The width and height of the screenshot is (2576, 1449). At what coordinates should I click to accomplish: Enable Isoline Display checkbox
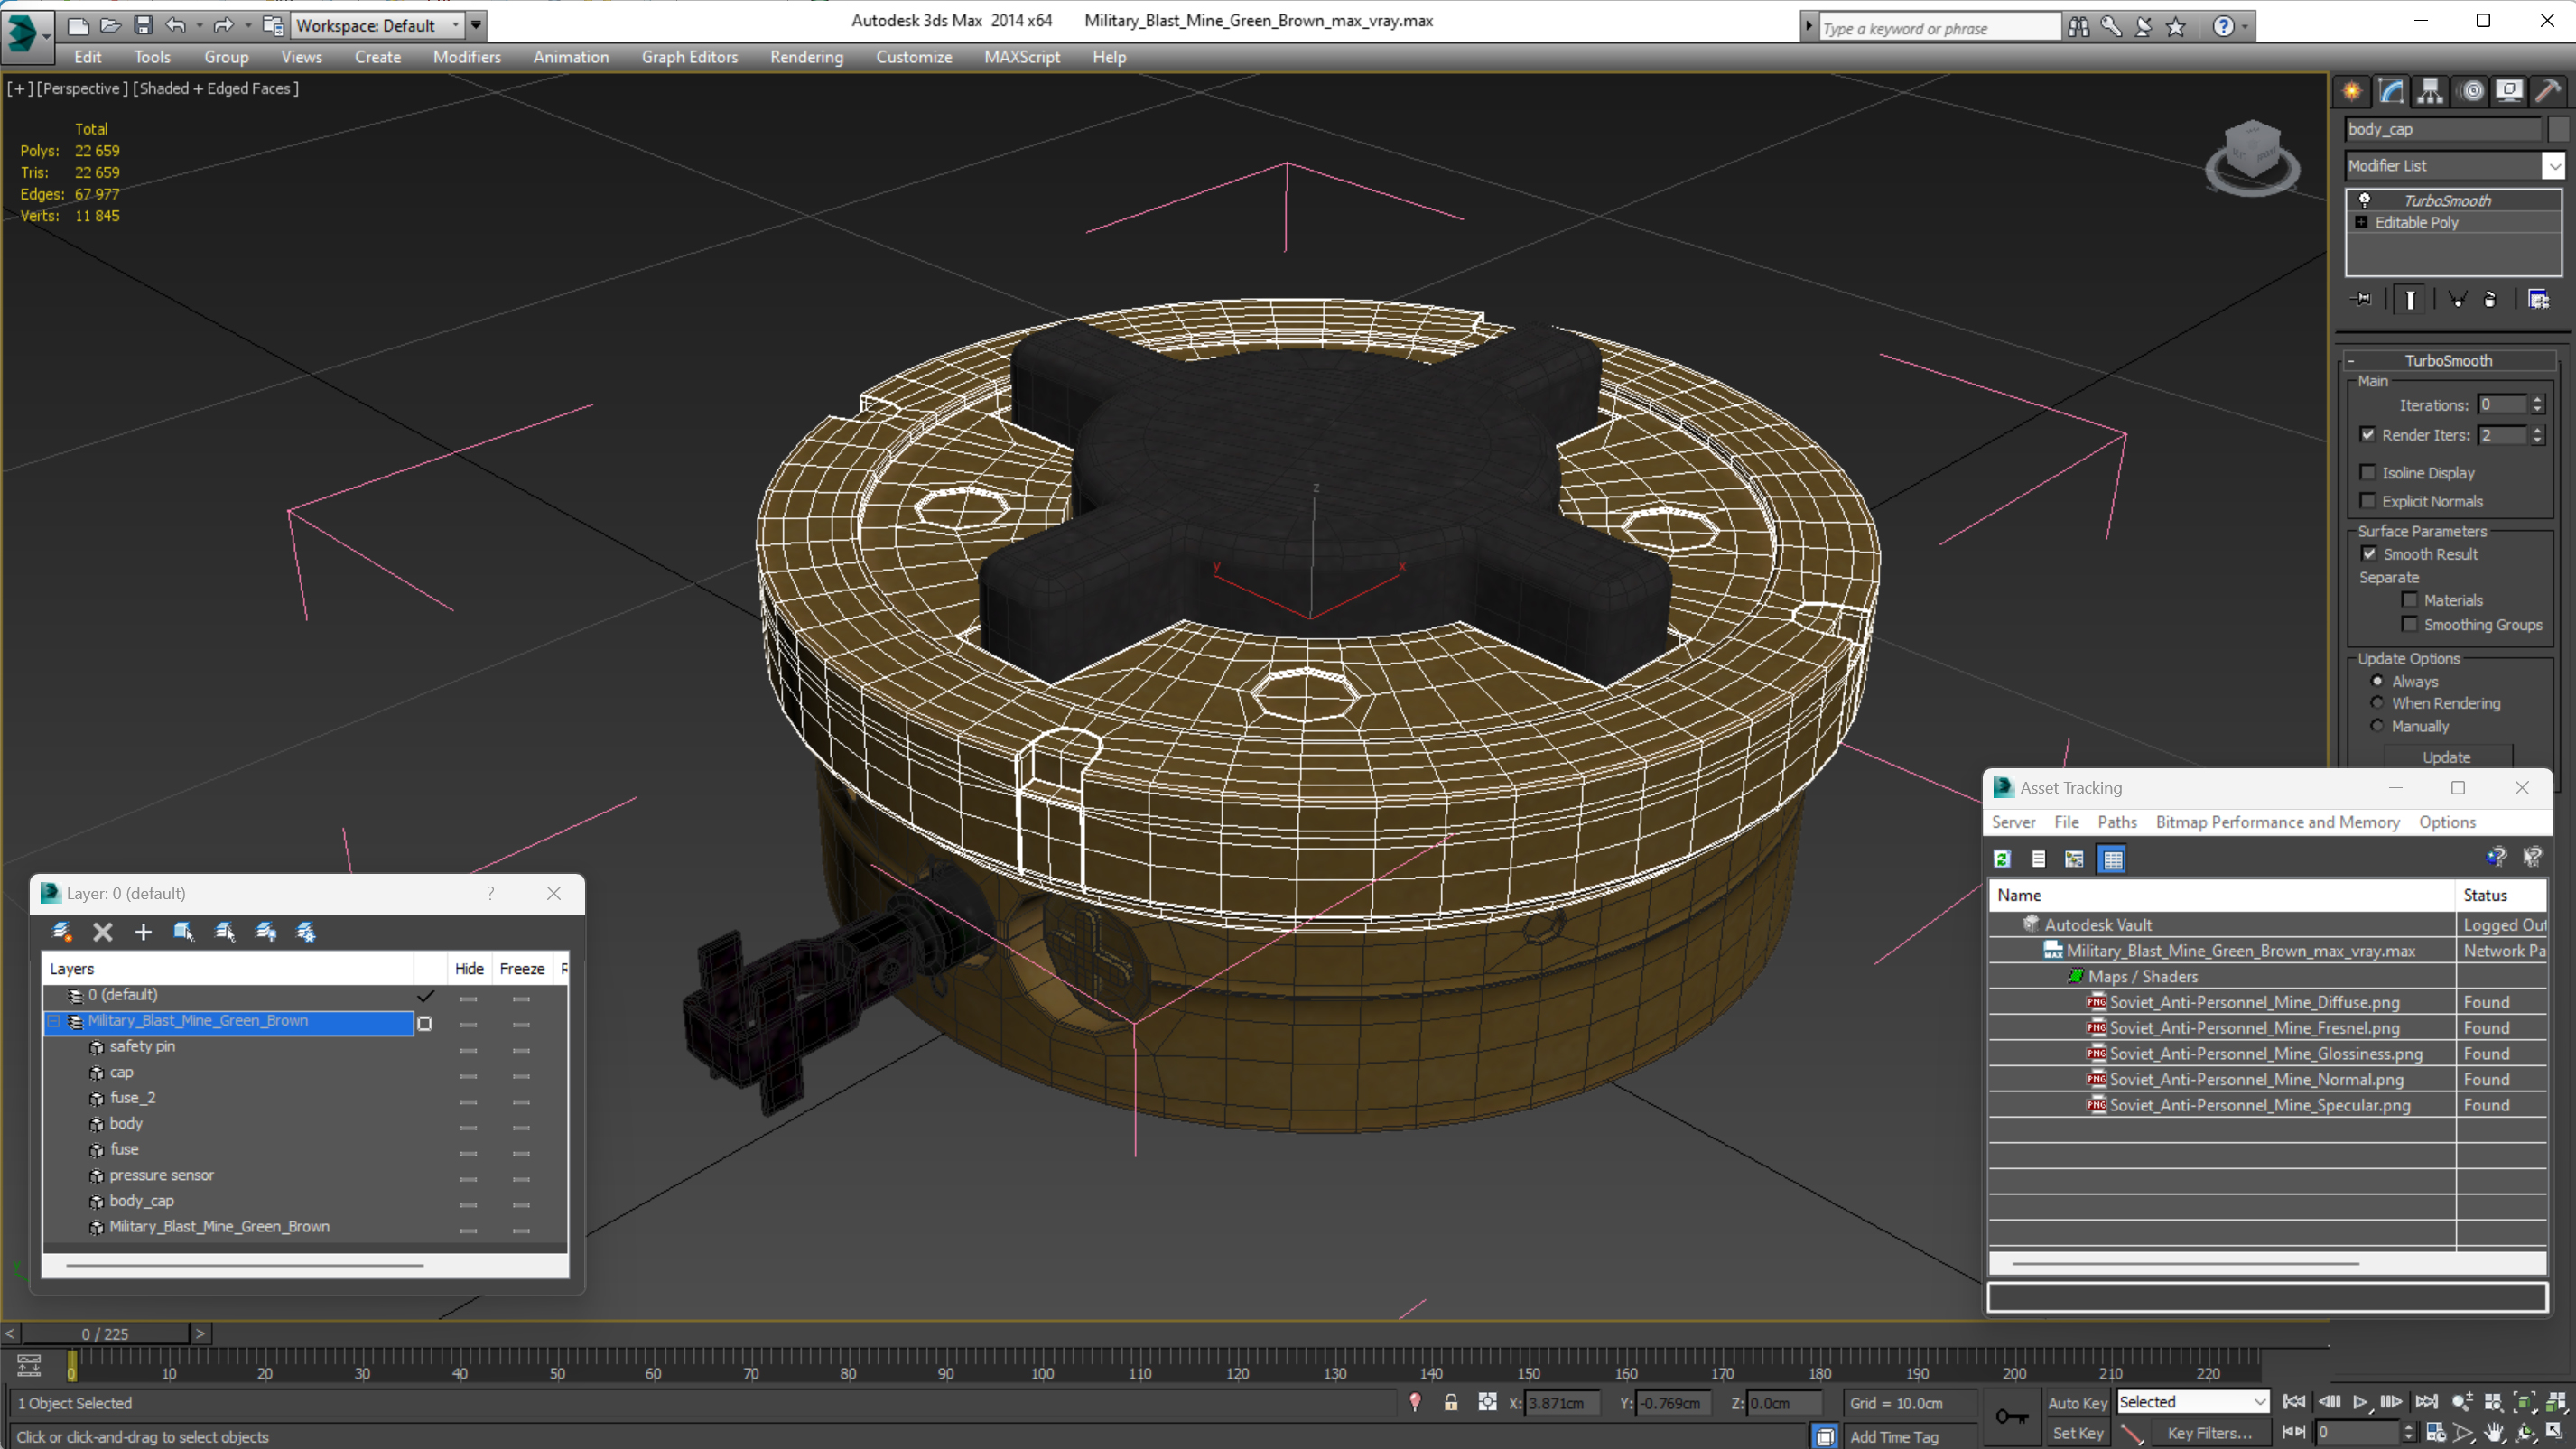coord(2368,472)
